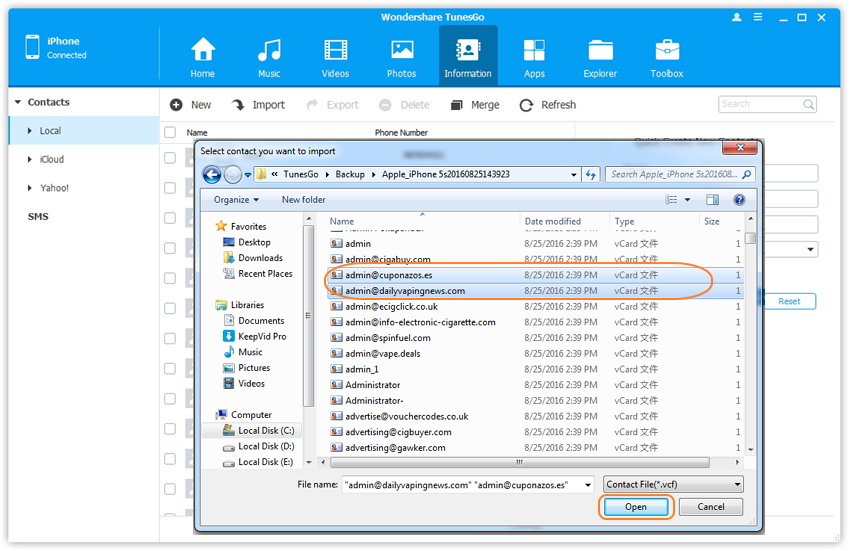Click the Cancel button
The height and width of the screenshot is (551, 850).
click(710, 507)
